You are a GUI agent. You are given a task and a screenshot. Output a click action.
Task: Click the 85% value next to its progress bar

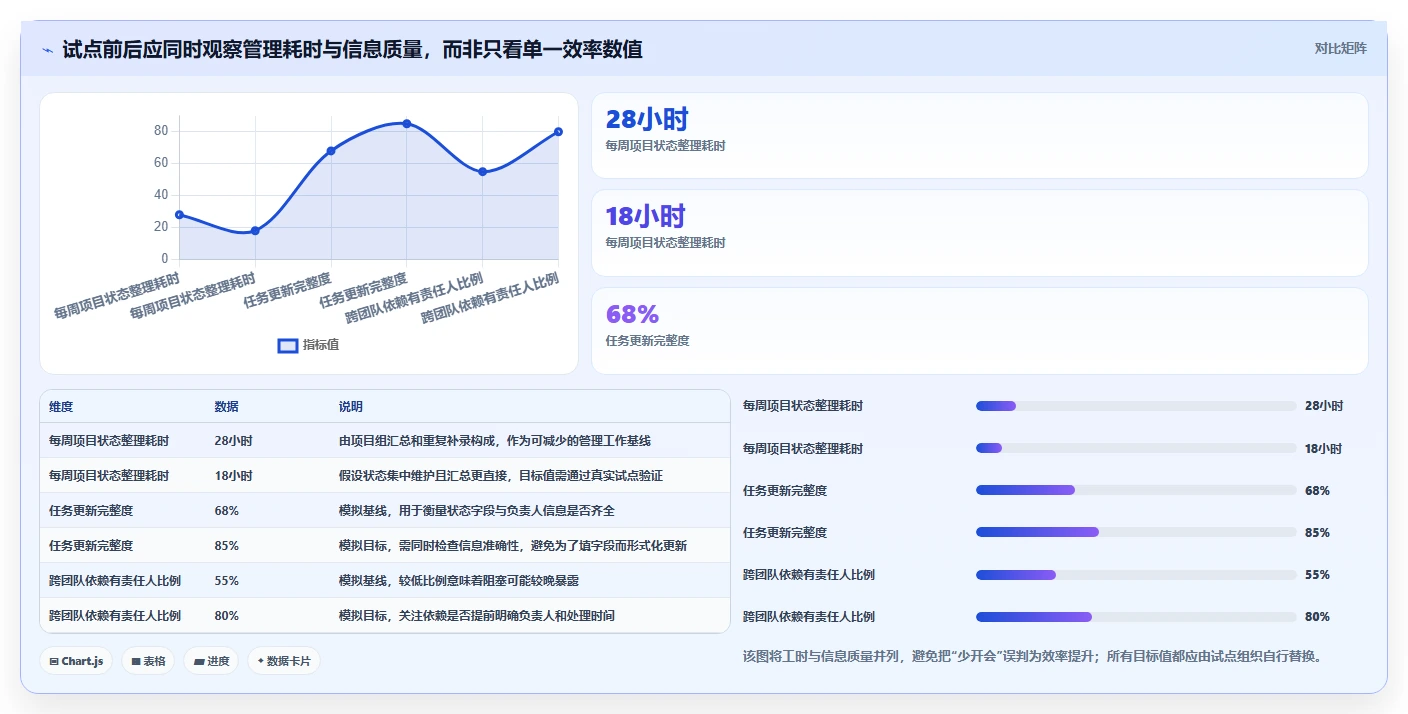tap(1317, 533)
